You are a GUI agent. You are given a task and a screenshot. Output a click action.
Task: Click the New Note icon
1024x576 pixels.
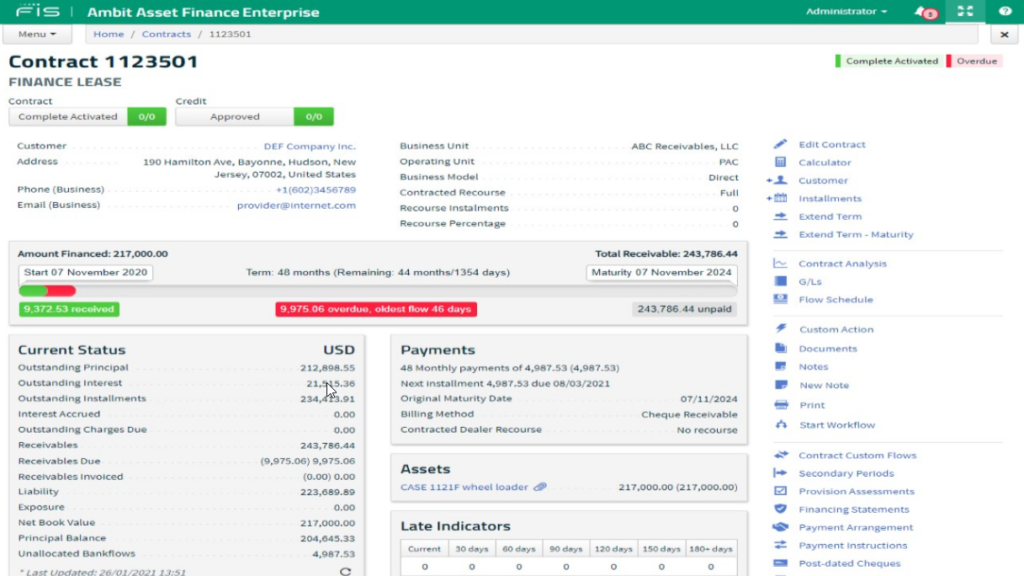pos(781,385)
